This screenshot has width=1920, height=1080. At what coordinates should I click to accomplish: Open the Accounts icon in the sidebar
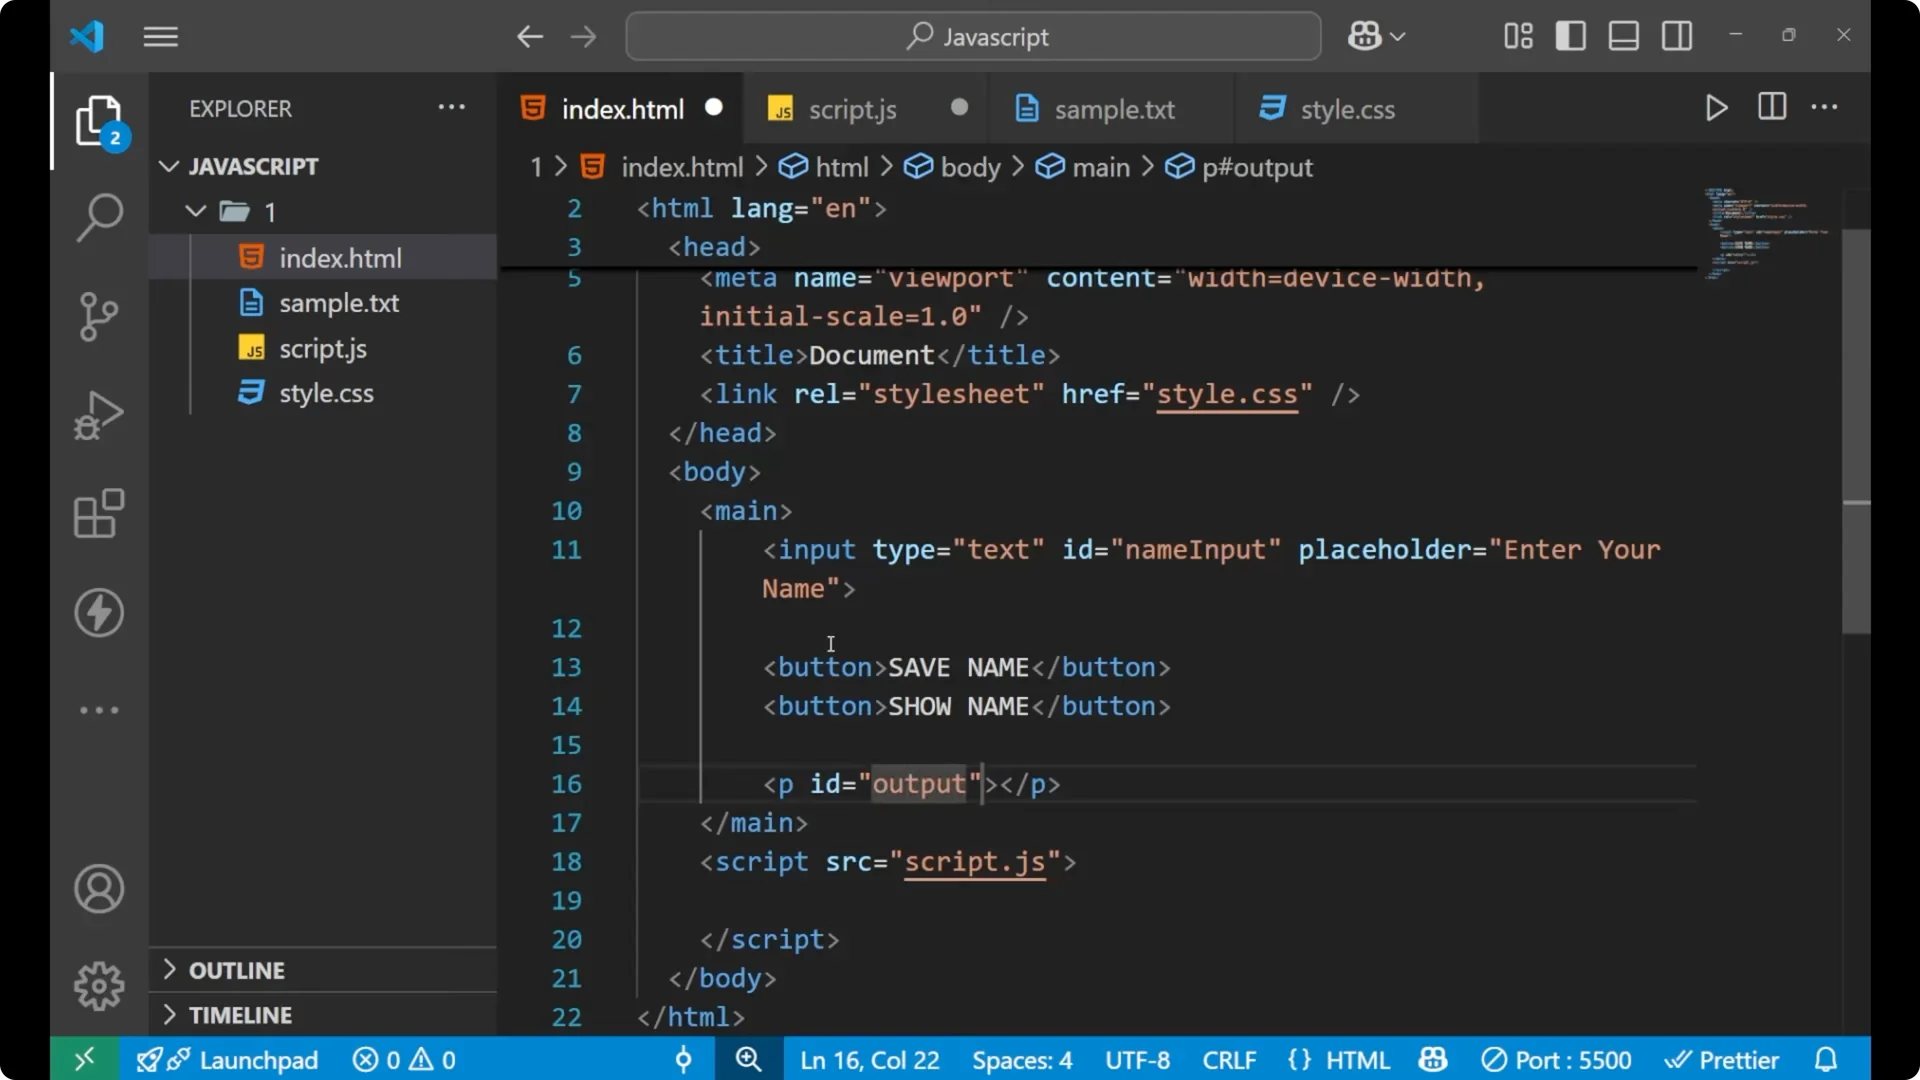click(x=99, y=889)
